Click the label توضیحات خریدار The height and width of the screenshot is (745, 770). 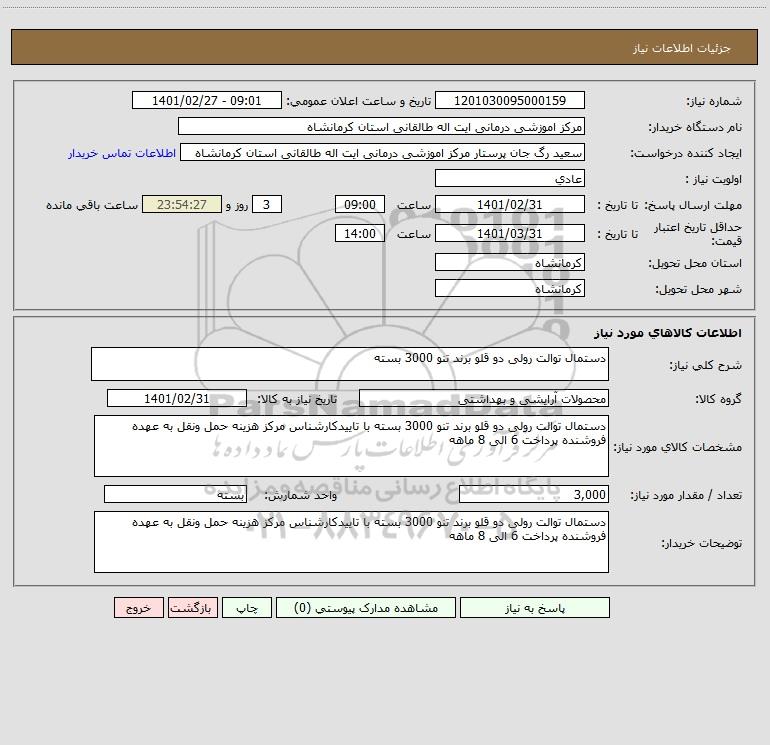(x=701, y=543)
